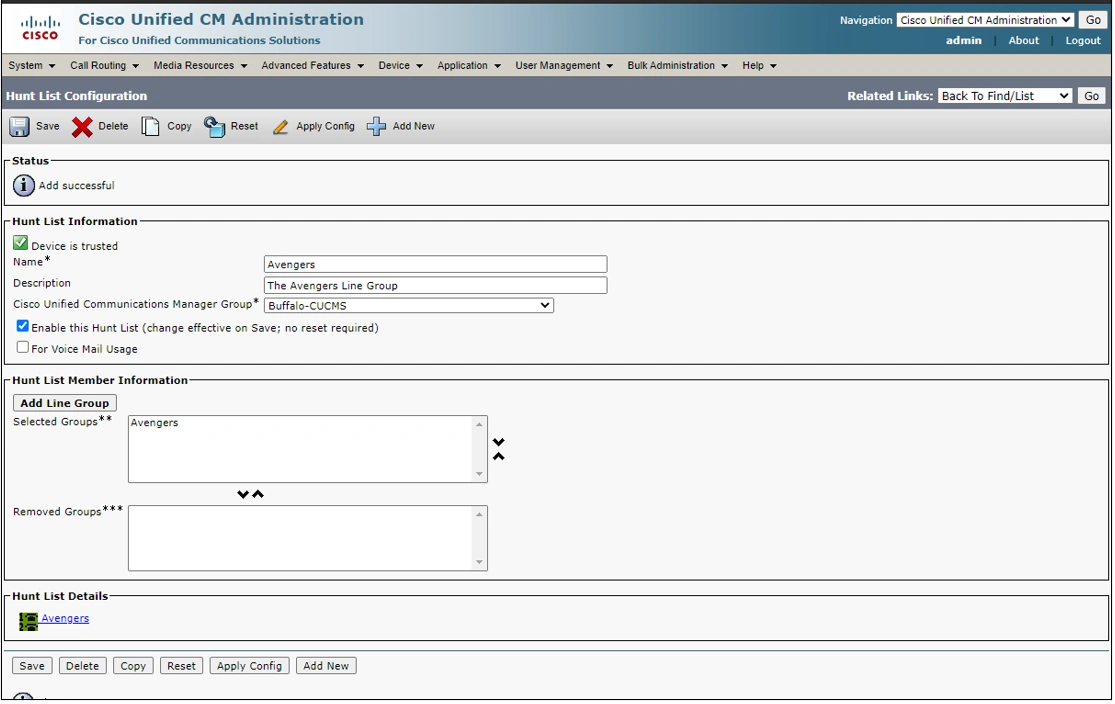Click Go button next to Related Links
The image size is (1115, 704).
1092,96
